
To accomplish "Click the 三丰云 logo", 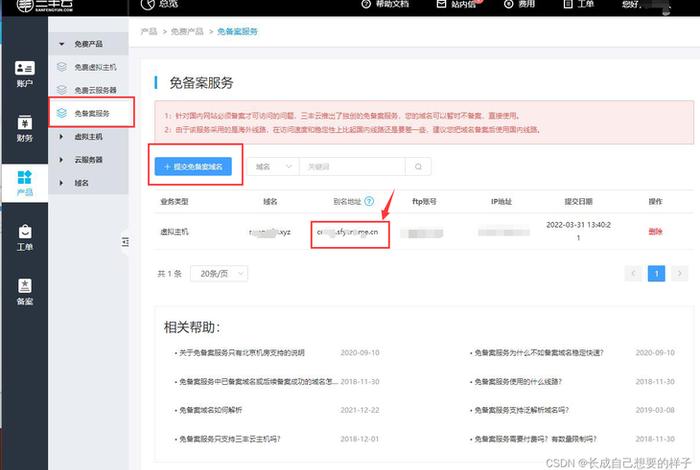I will click(45, 5).
